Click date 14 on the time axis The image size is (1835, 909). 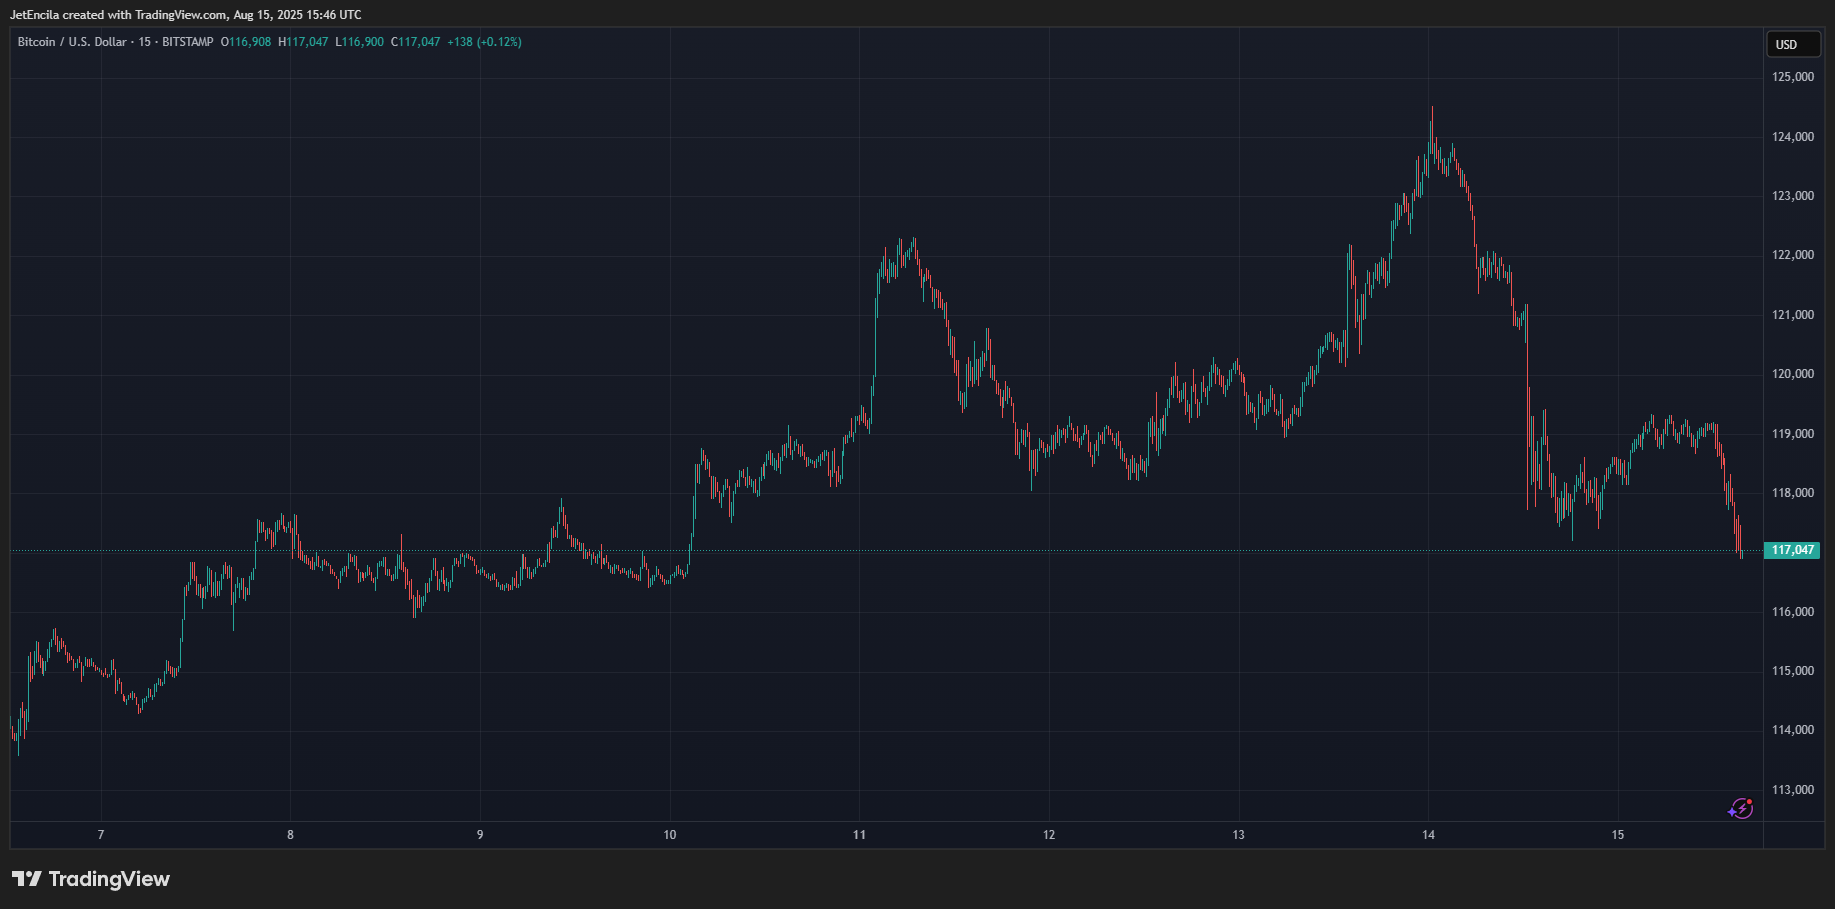click(x=1428, y=835)
